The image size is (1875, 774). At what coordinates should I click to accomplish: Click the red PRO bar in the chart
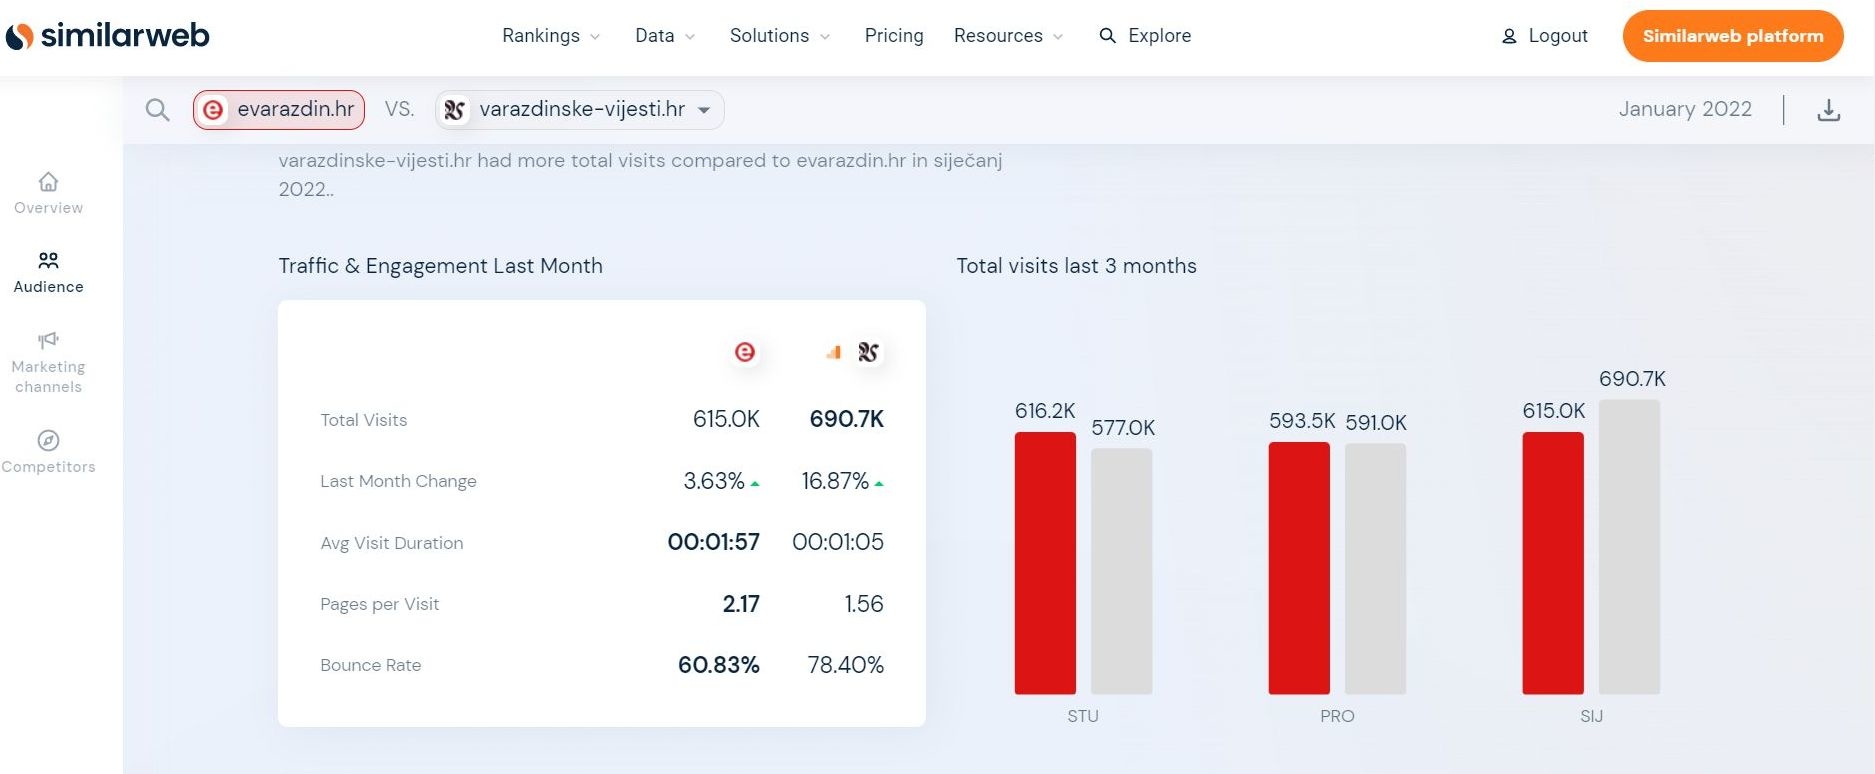(x=1299, y=568)
